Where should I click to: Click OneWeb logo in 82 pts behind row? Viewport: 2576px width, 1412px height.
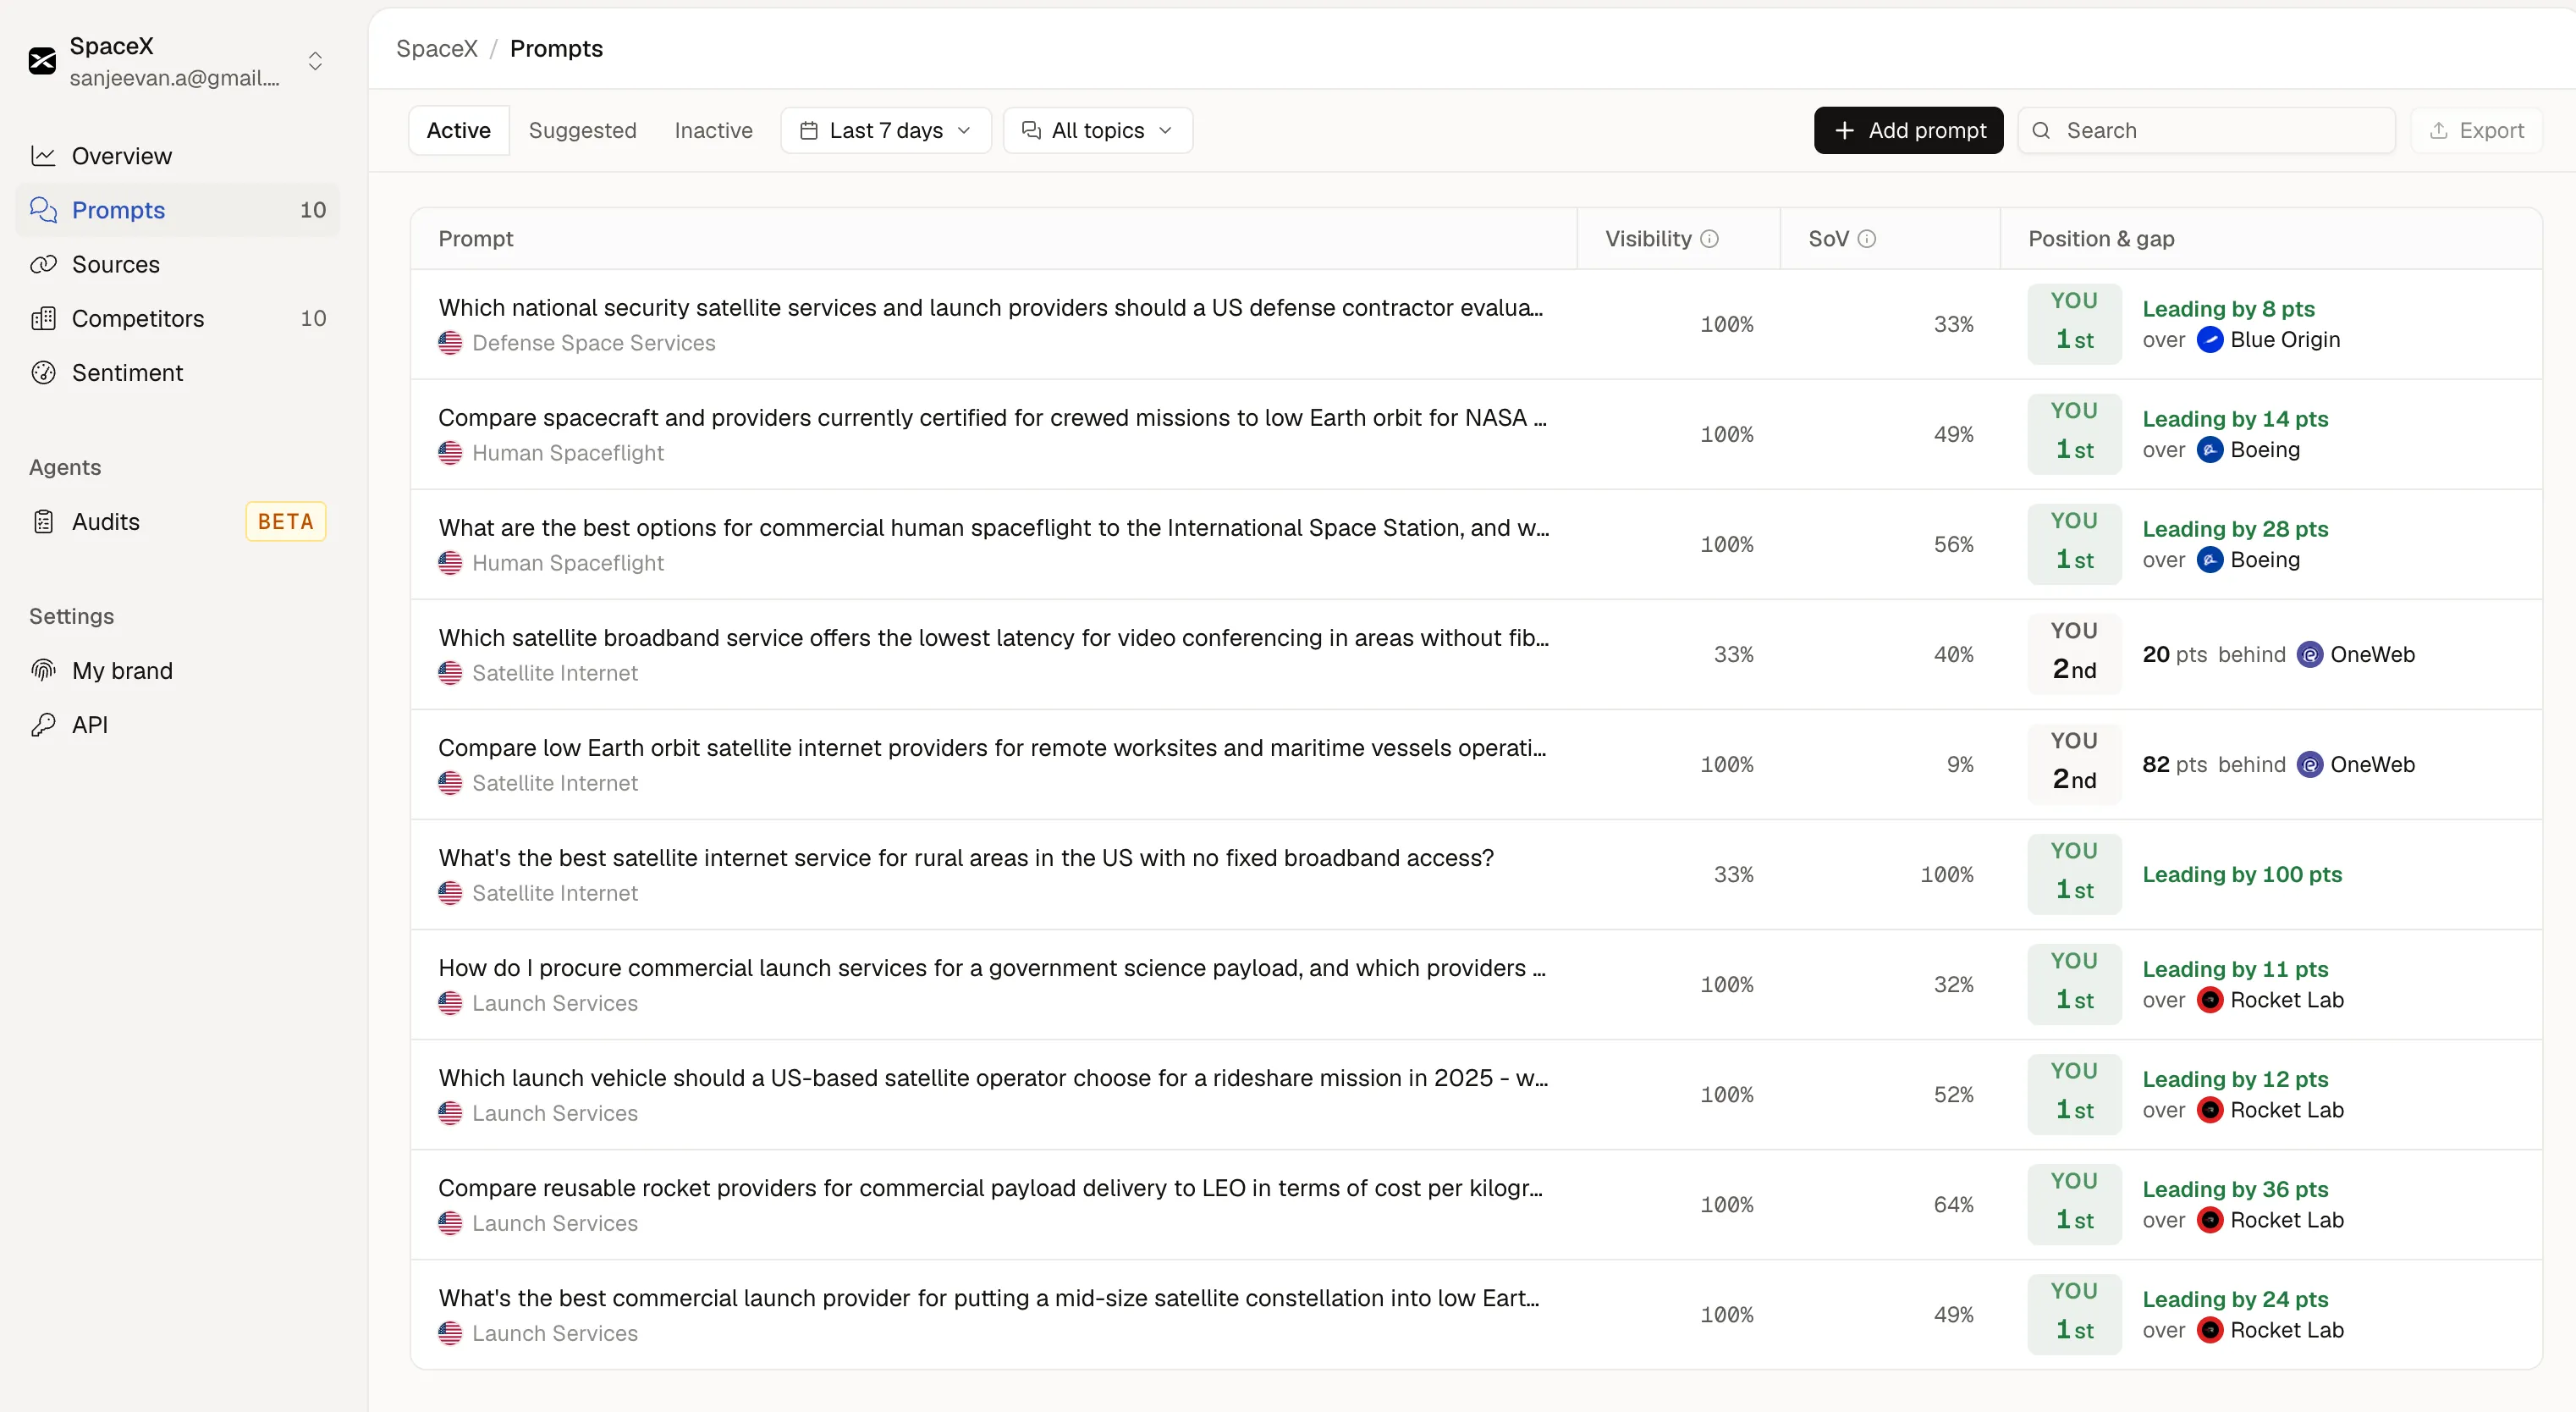(2310, 764)
